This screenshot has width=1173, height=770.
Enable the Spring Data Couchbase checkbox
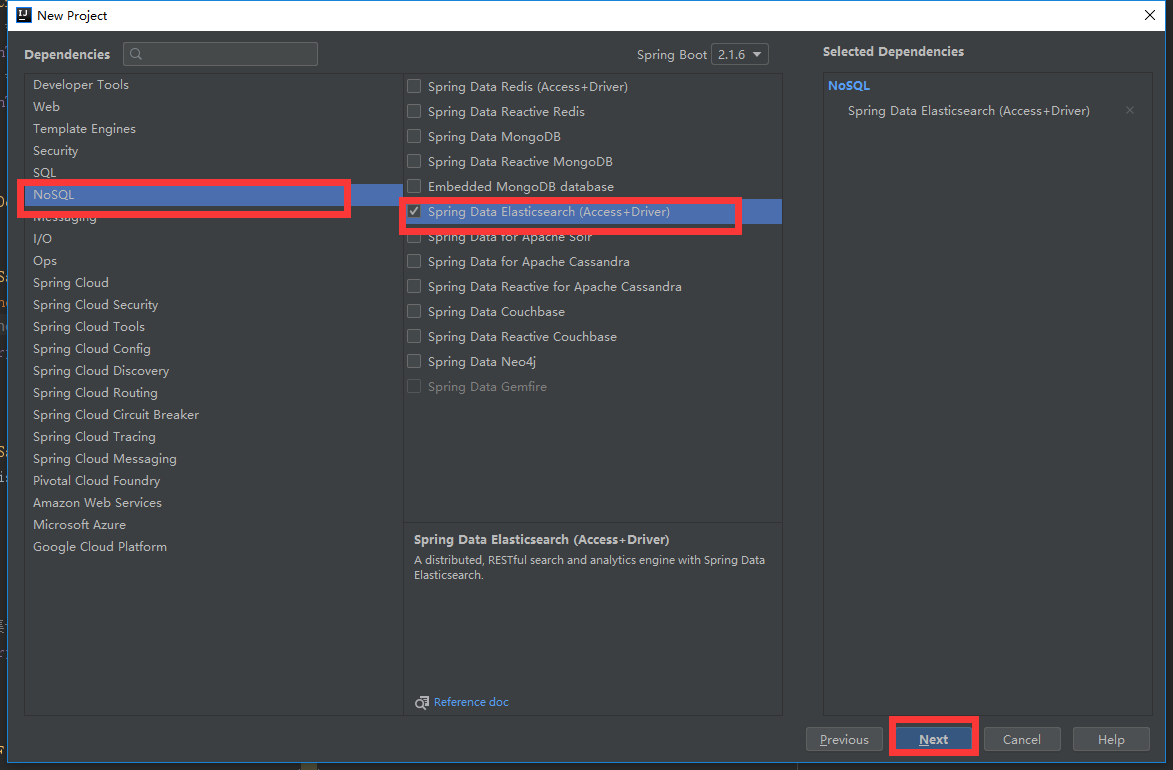coord(414,311)
